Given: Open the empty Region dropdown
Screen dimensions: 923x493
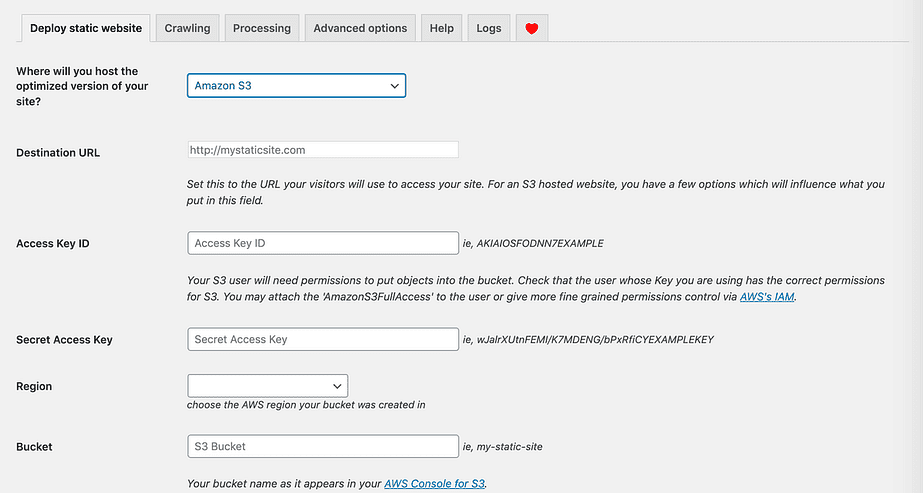Looking at the screenshot, I should [267, 386].
